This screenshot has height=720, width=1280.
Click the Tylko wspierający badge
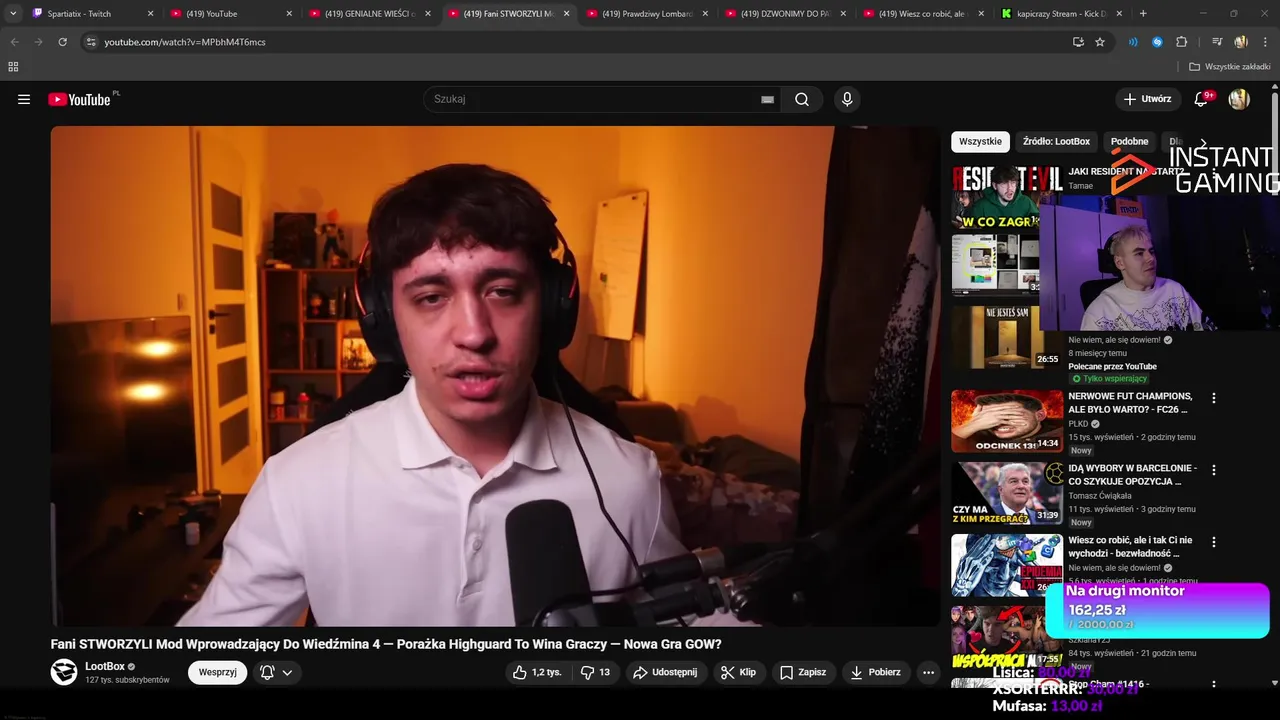(1109, 379)
